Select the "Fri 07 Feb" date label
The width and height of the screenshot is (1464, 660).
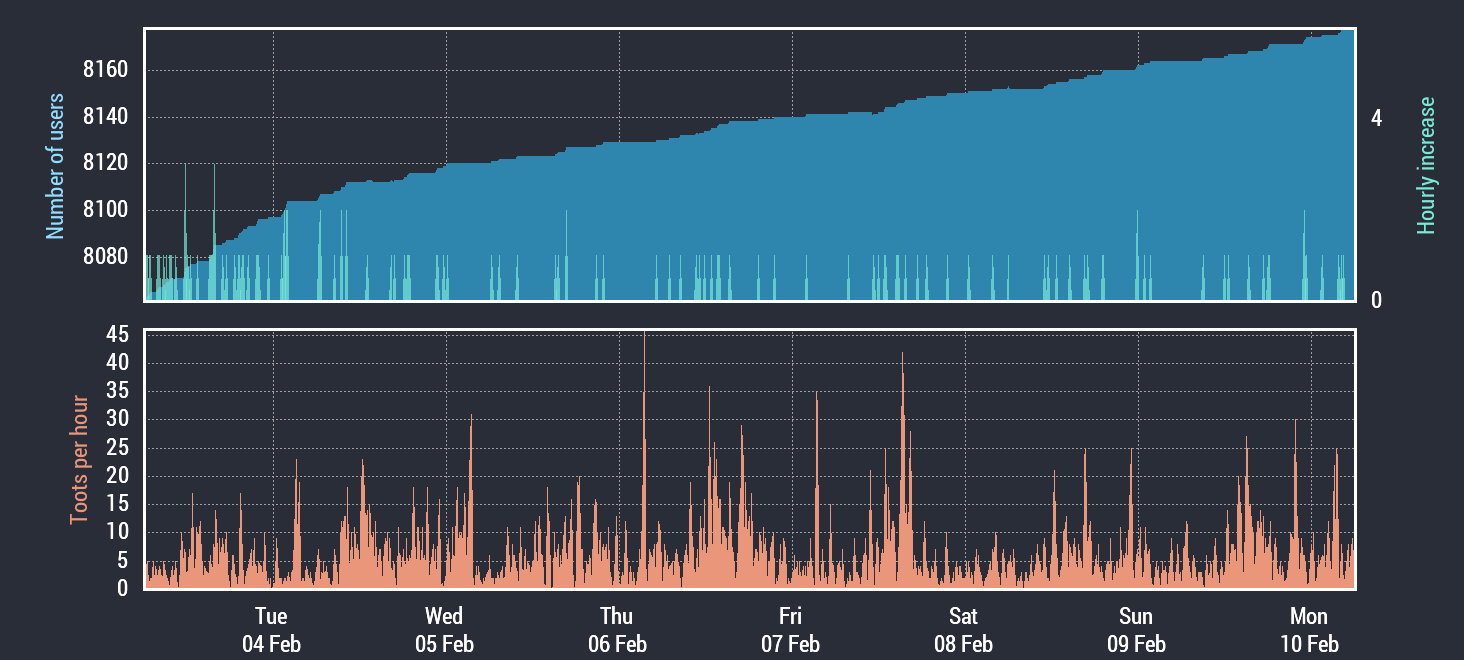pyautogui.click(x=790, y=629)
